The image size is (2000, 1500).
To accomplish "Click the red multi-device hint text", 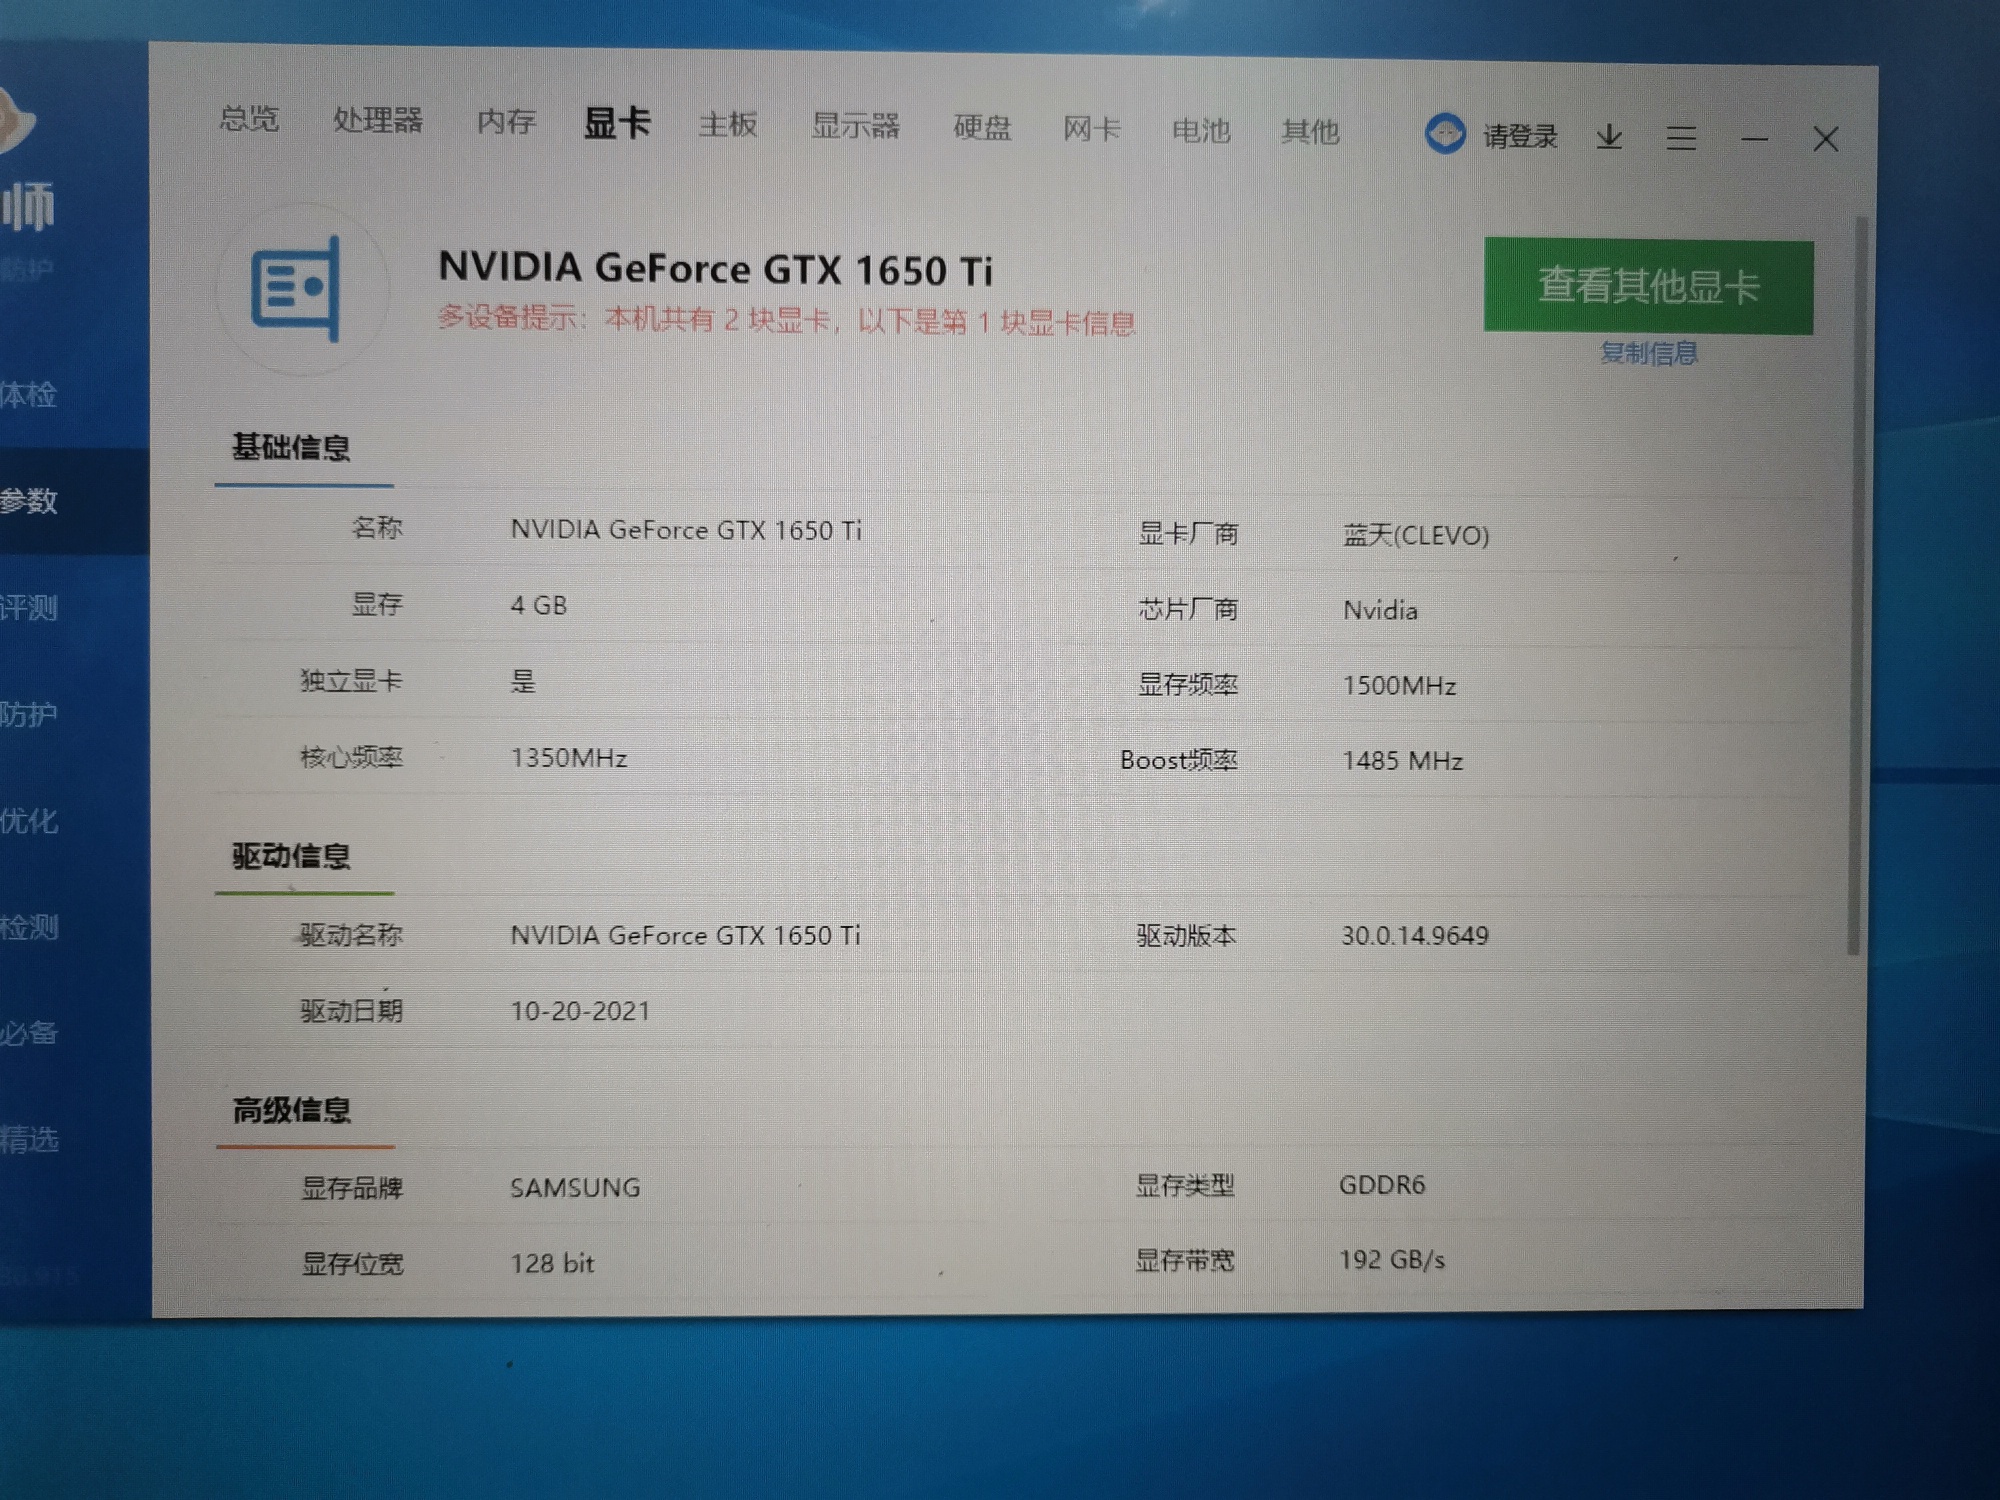I will [786, 321].
